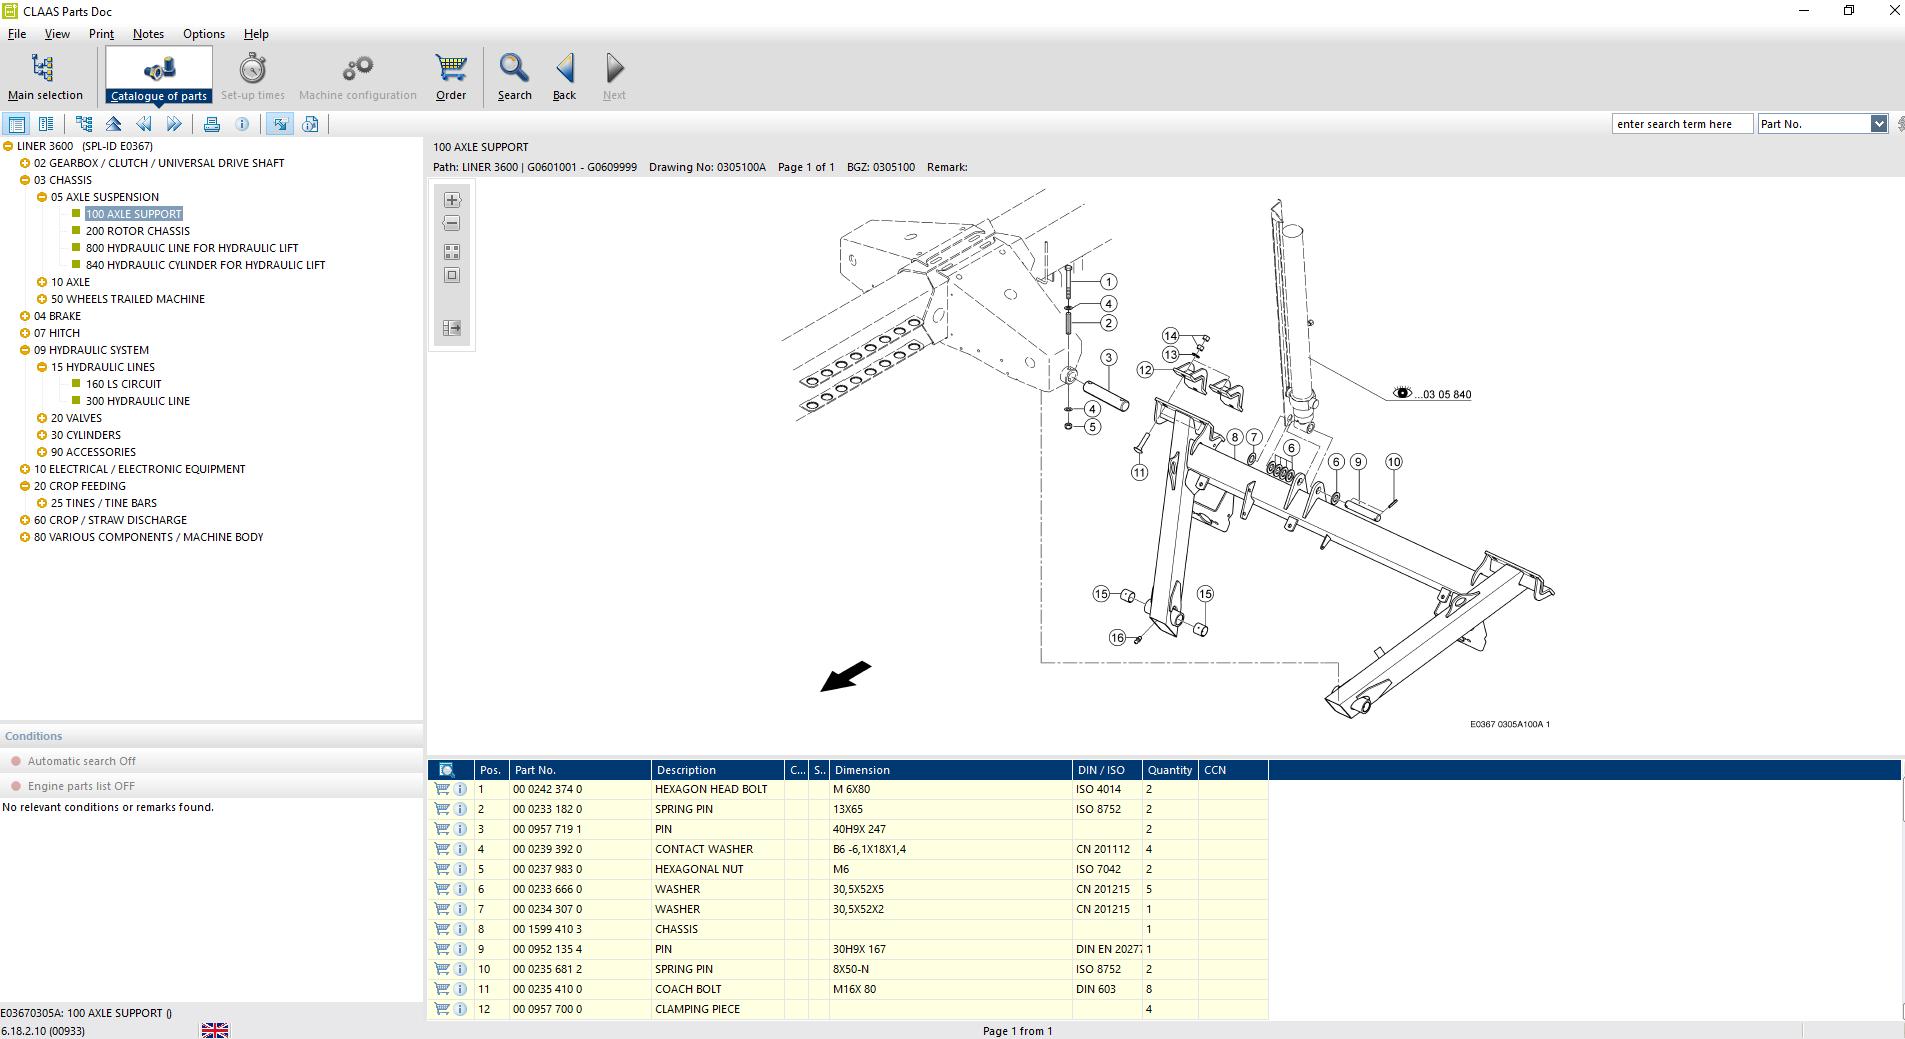Open the Part No. search type dropdown
Viewport: 1905px width, 1039px height.
[x=1878, y=124]
